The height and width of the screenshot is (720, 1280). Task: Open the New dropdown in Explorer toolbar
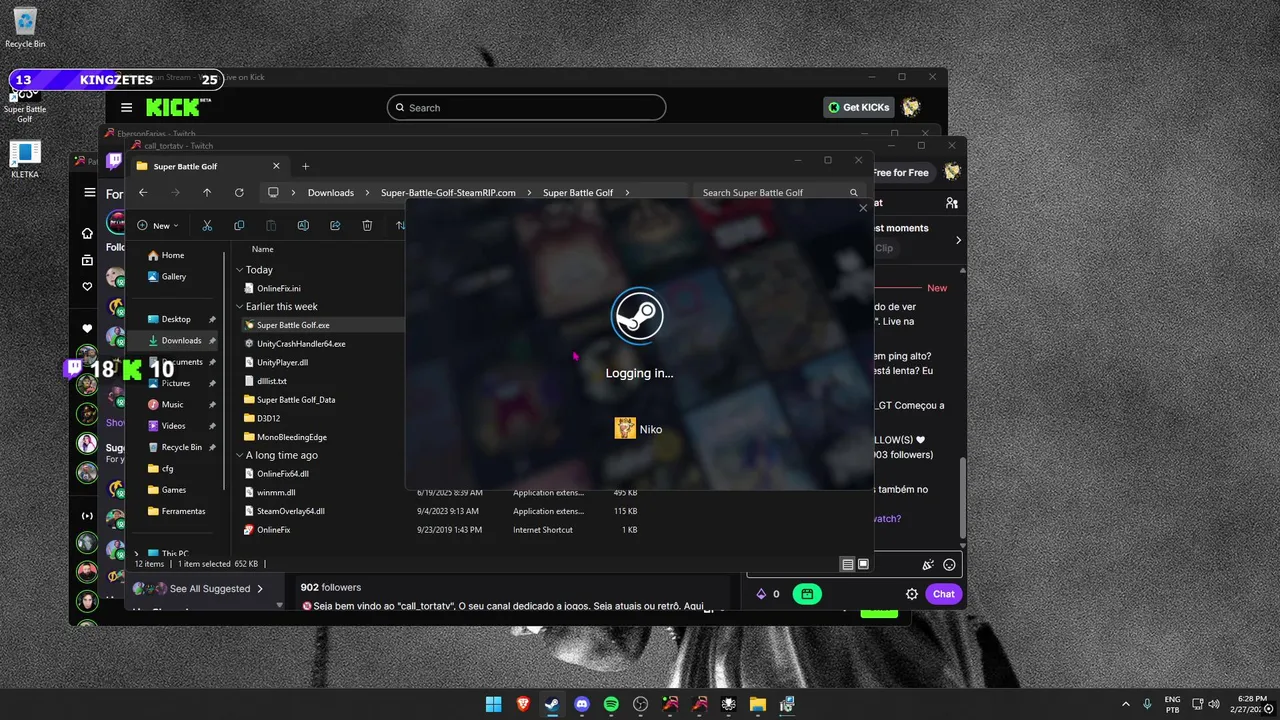[157, 226]
